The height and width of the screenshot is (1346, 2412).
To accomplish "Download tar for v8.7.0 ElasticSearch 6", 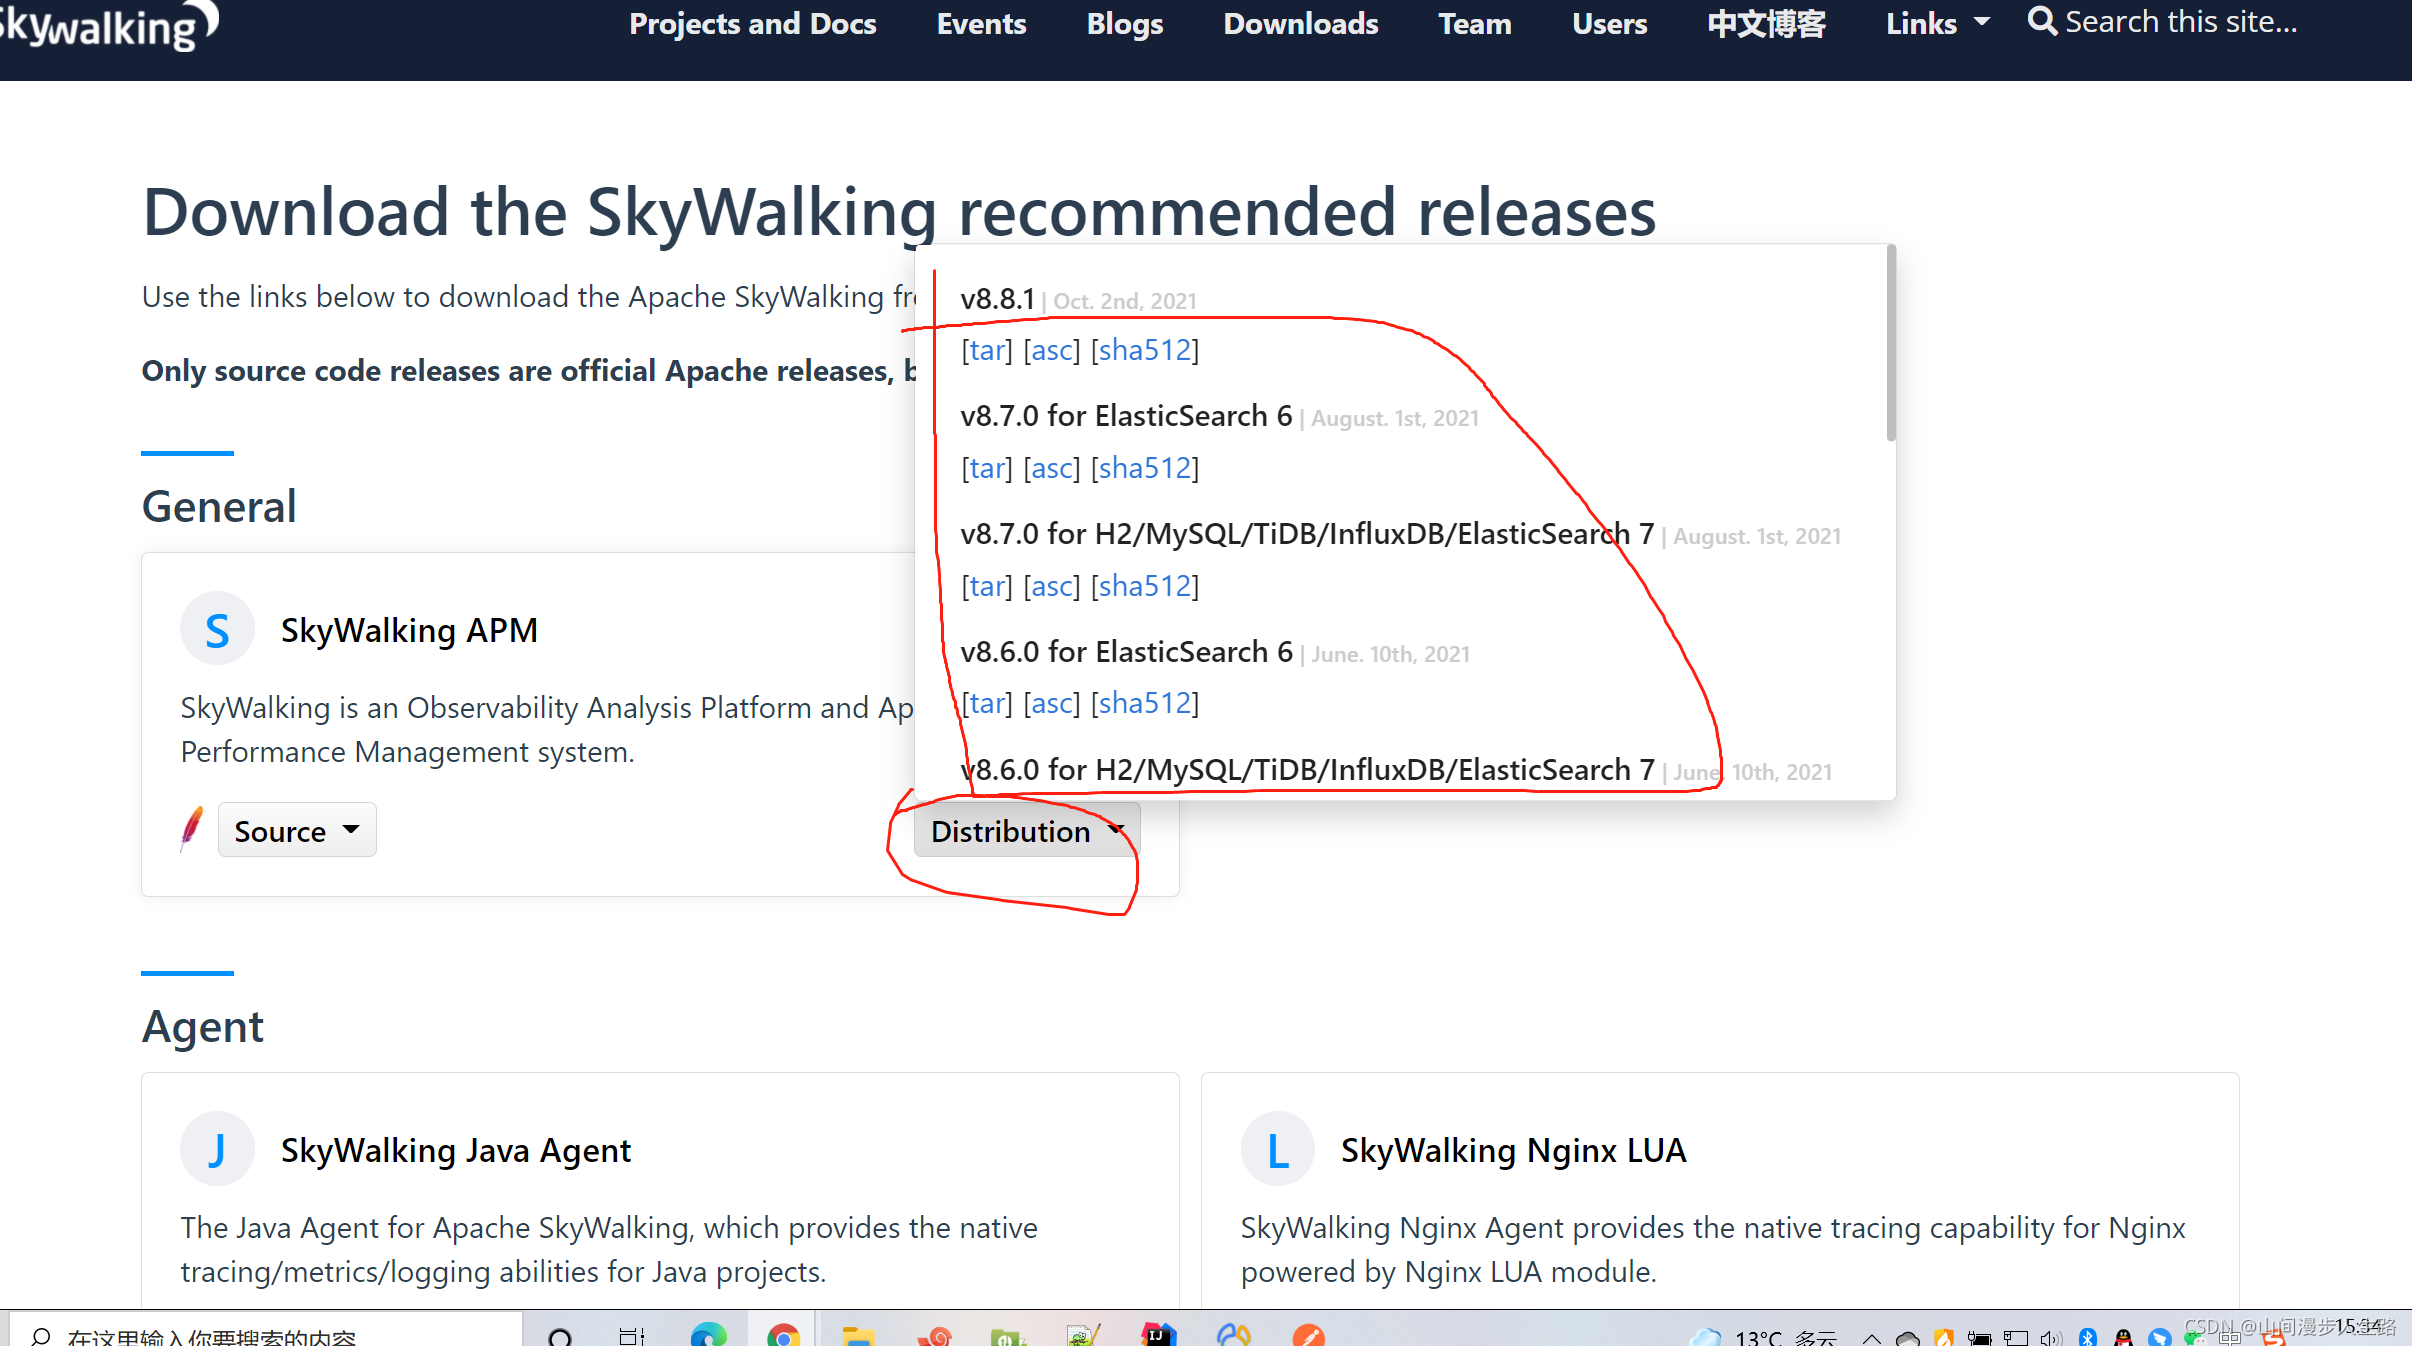I will coord(987,468).
